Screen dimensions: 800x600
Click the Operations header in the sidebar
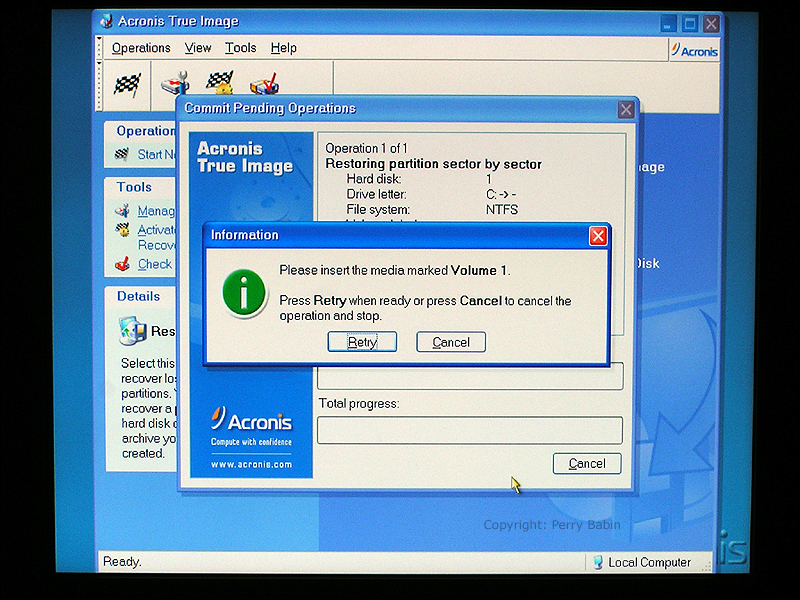(x=146, y=131)
